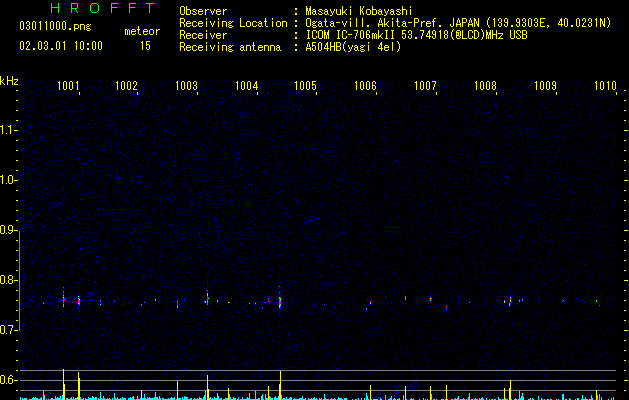Click the Receiving Location label
Viewport: 629px width, 400px height.
[x=233, y=23]
